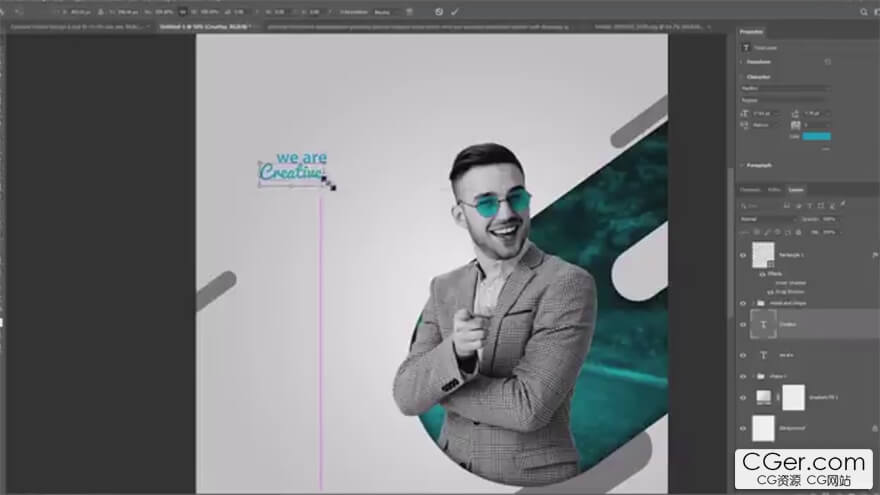This screenshot has height=495, width=880.
Task: Hide the Gradient Fill 1 layer
Action: point(742,397)
